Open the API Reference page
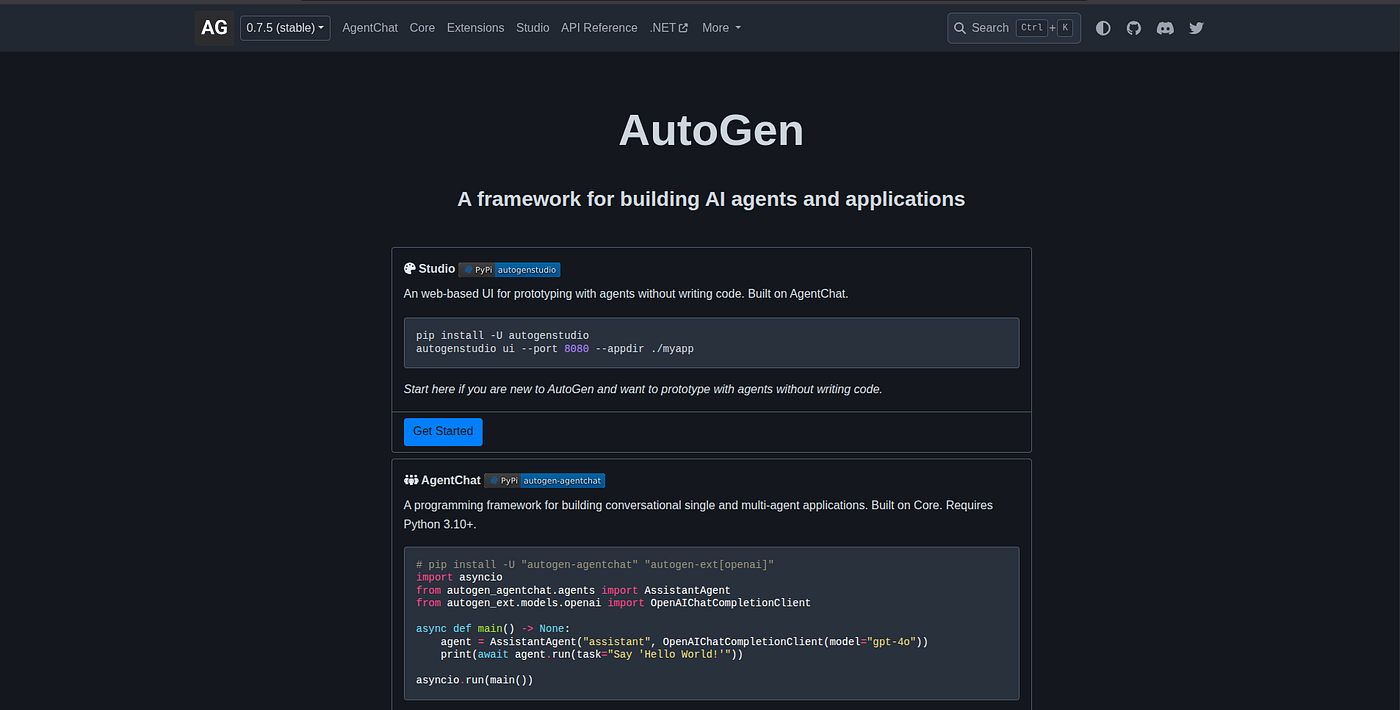Viewport: 1400px width, 710px height. 599,28
